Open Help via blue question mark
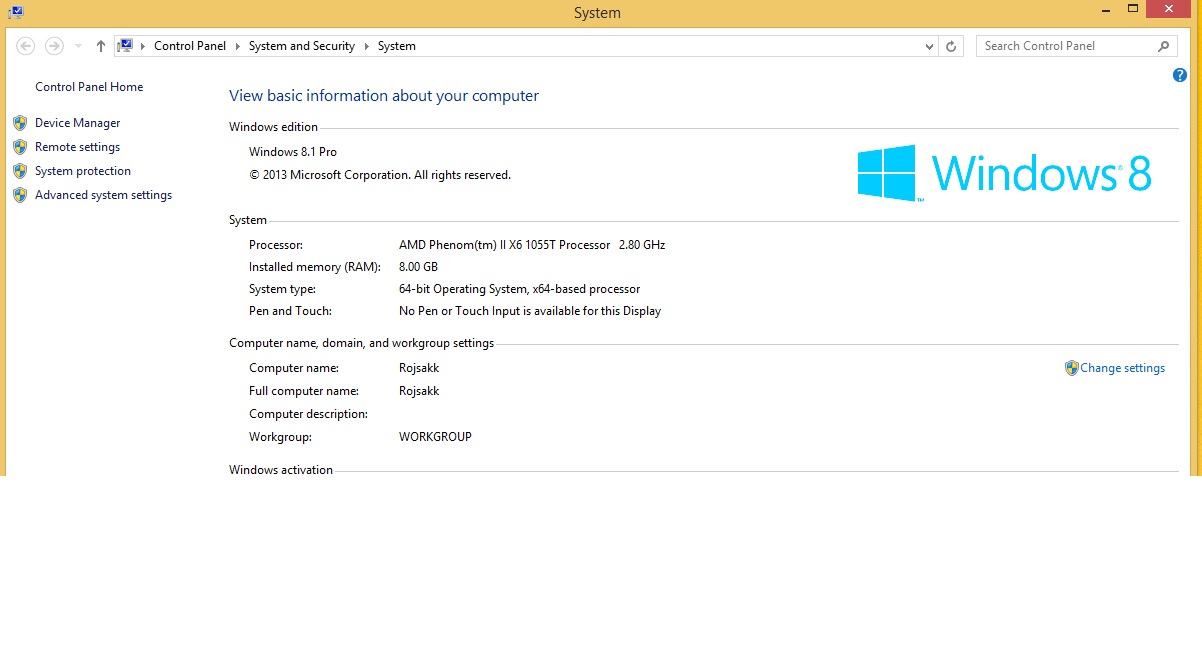The image size is (1202, 648). click(x=1180, y=75)
